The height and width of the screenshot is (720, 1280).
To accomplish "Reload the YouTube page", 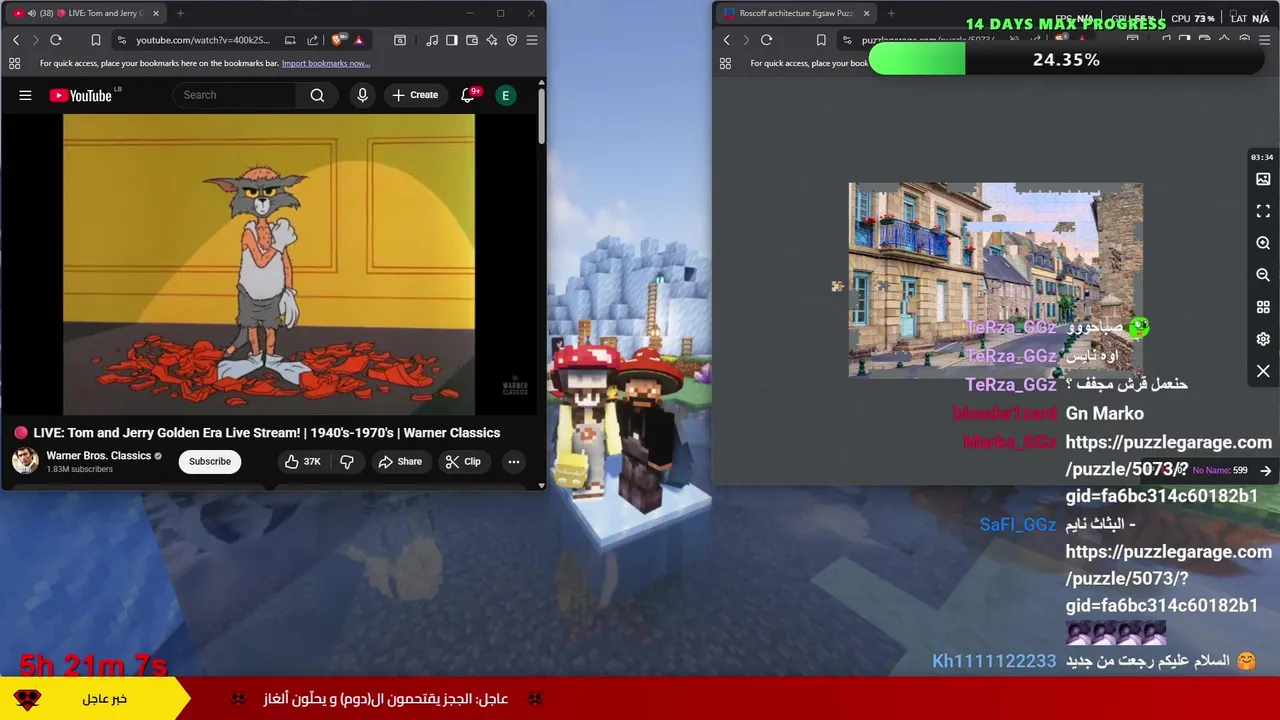I will pyautogui.click(x=56, y=40).
